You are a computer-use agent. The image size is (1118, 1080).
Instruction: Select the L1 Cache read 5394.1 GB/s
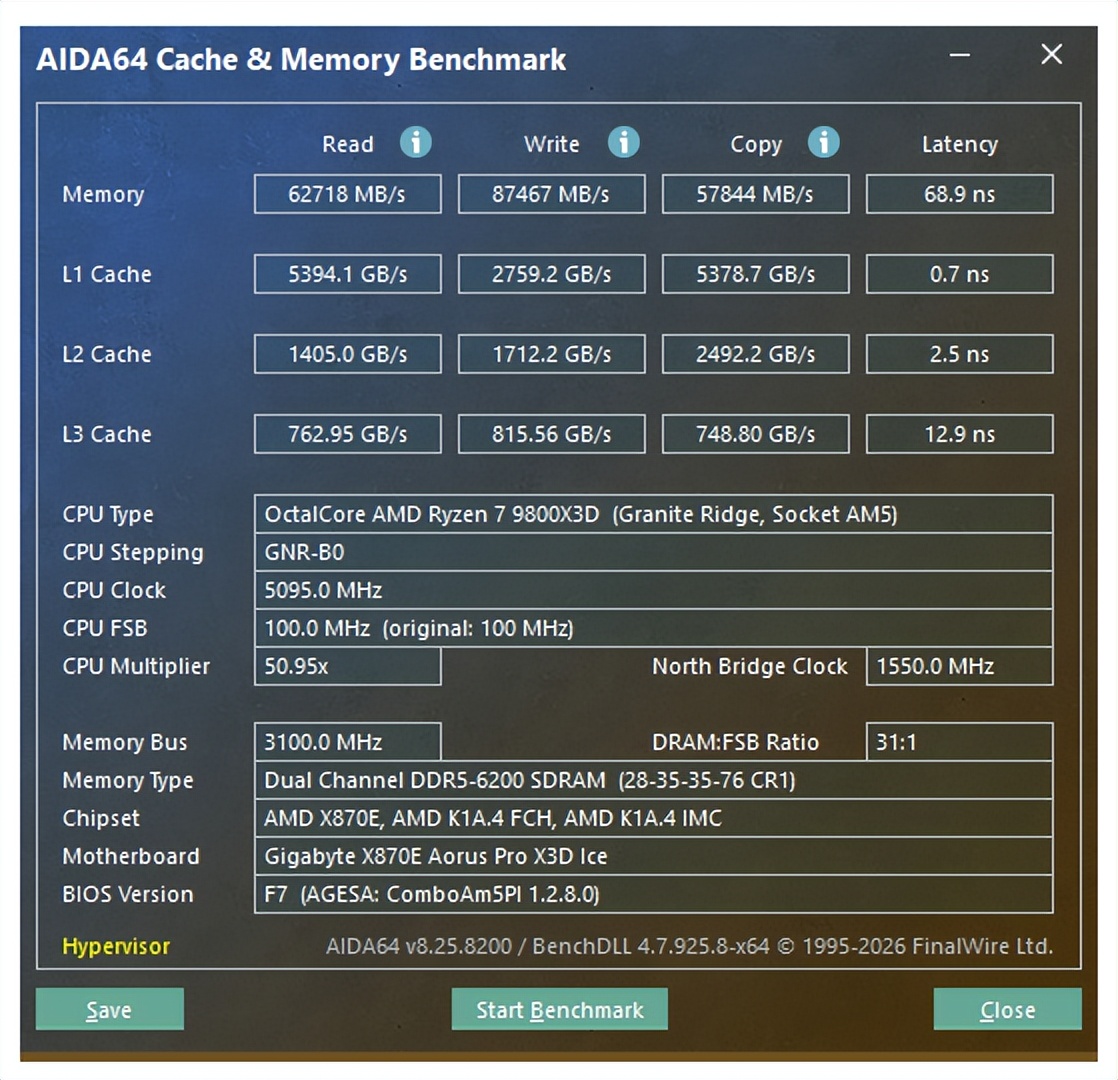point(347,274)
